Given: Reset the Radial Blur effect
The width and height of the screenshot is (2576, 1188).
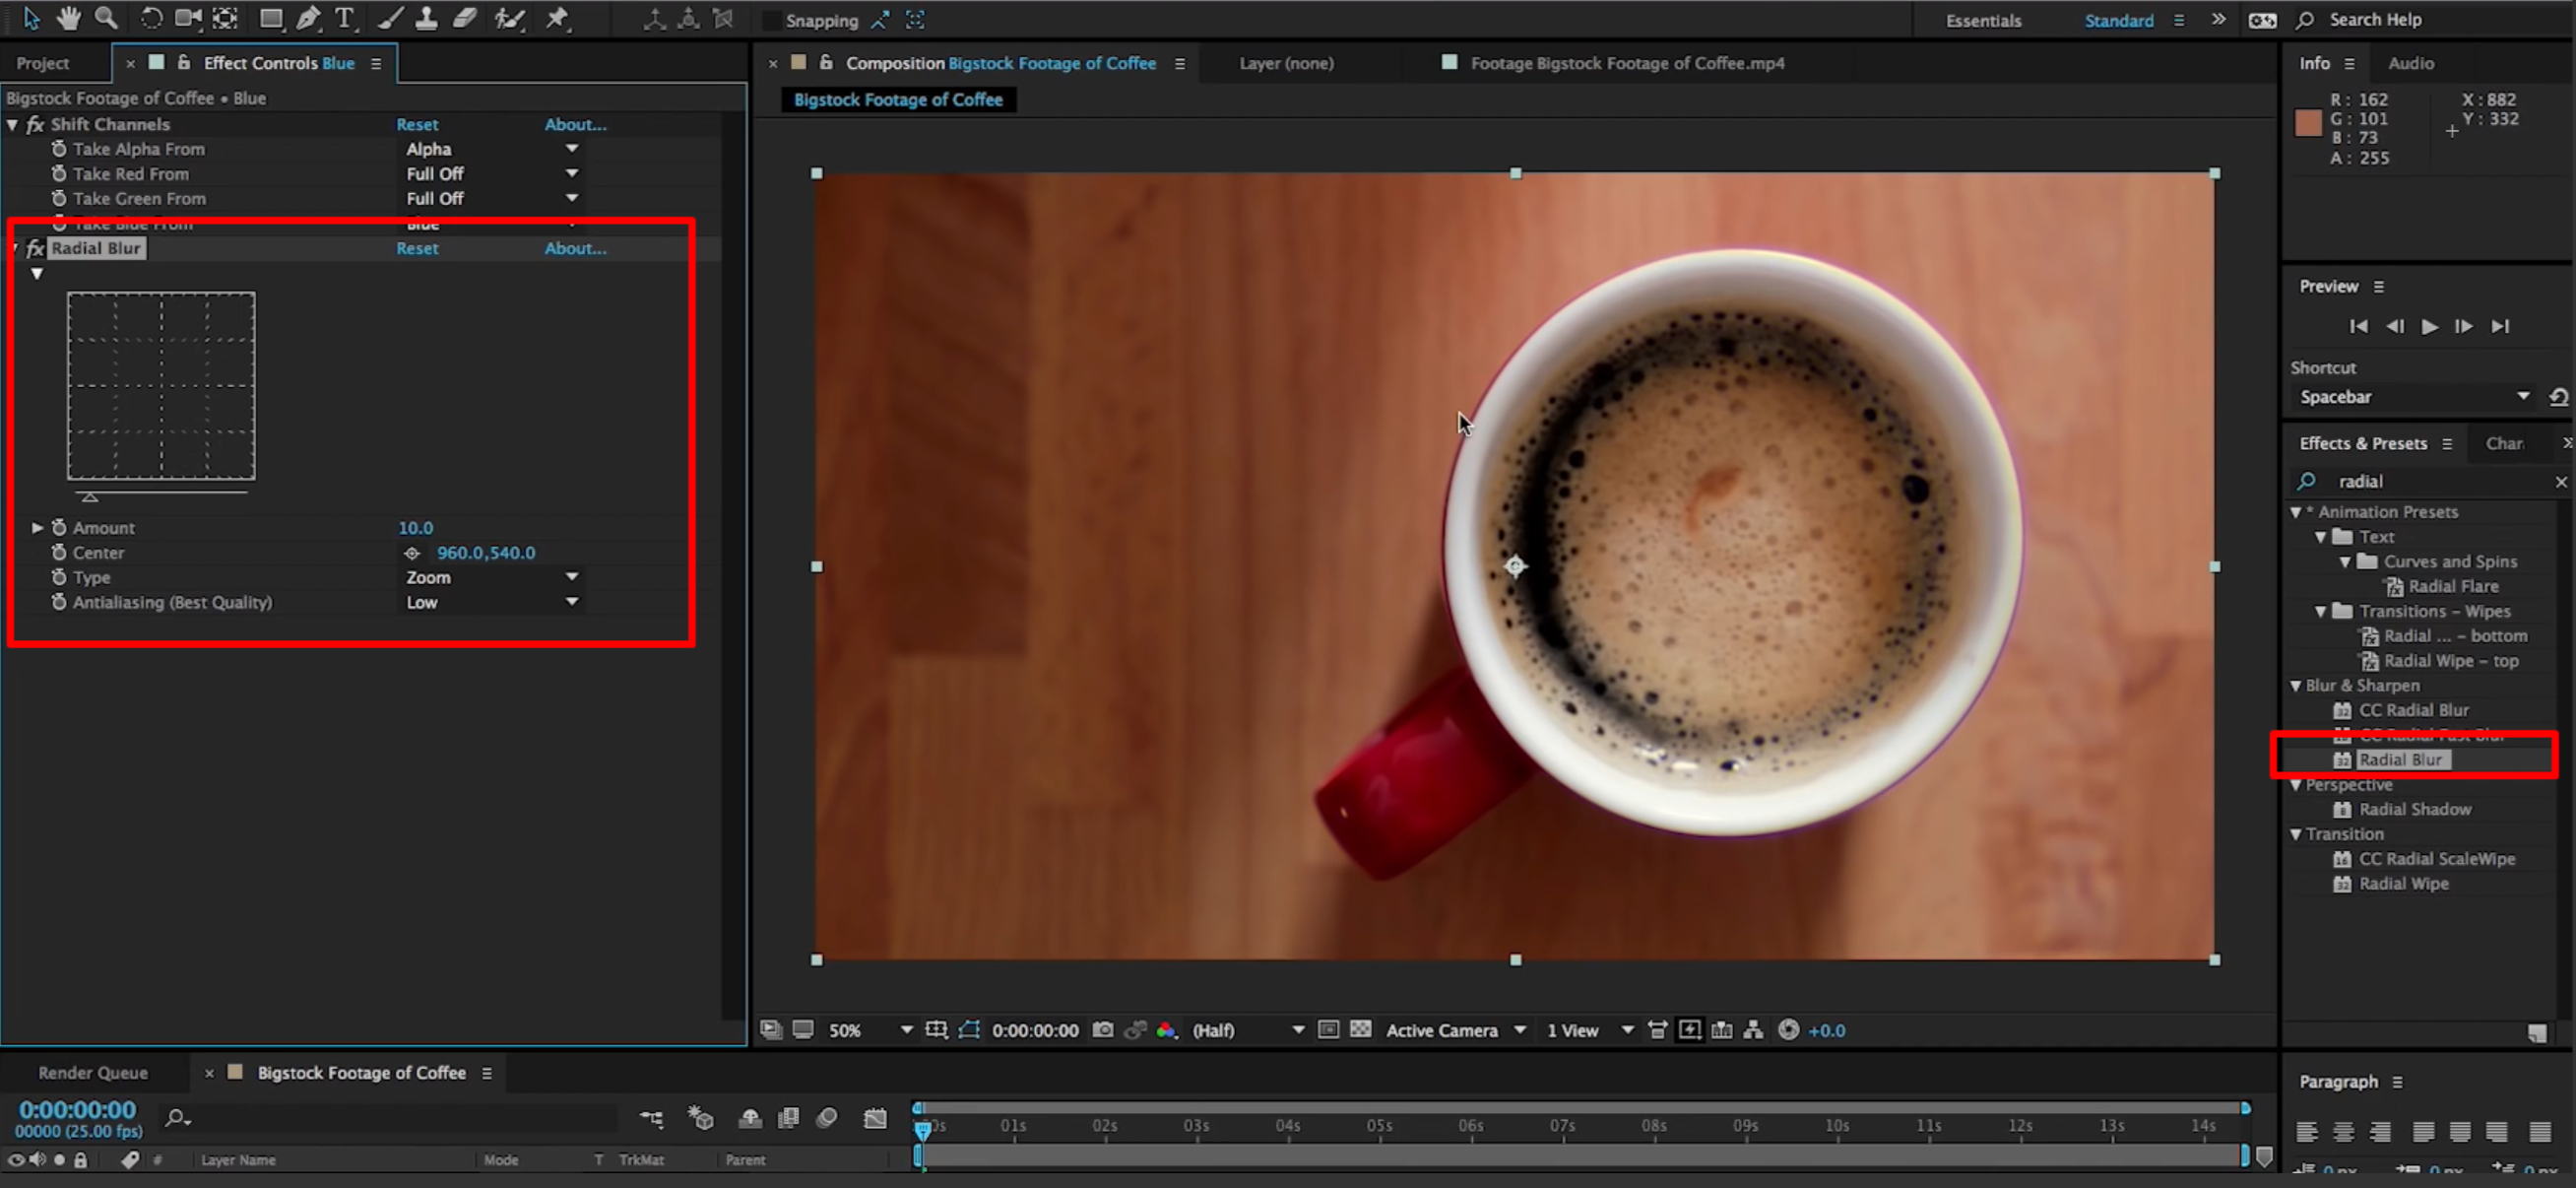Looking at the screenshot, I should pos(417,248).
